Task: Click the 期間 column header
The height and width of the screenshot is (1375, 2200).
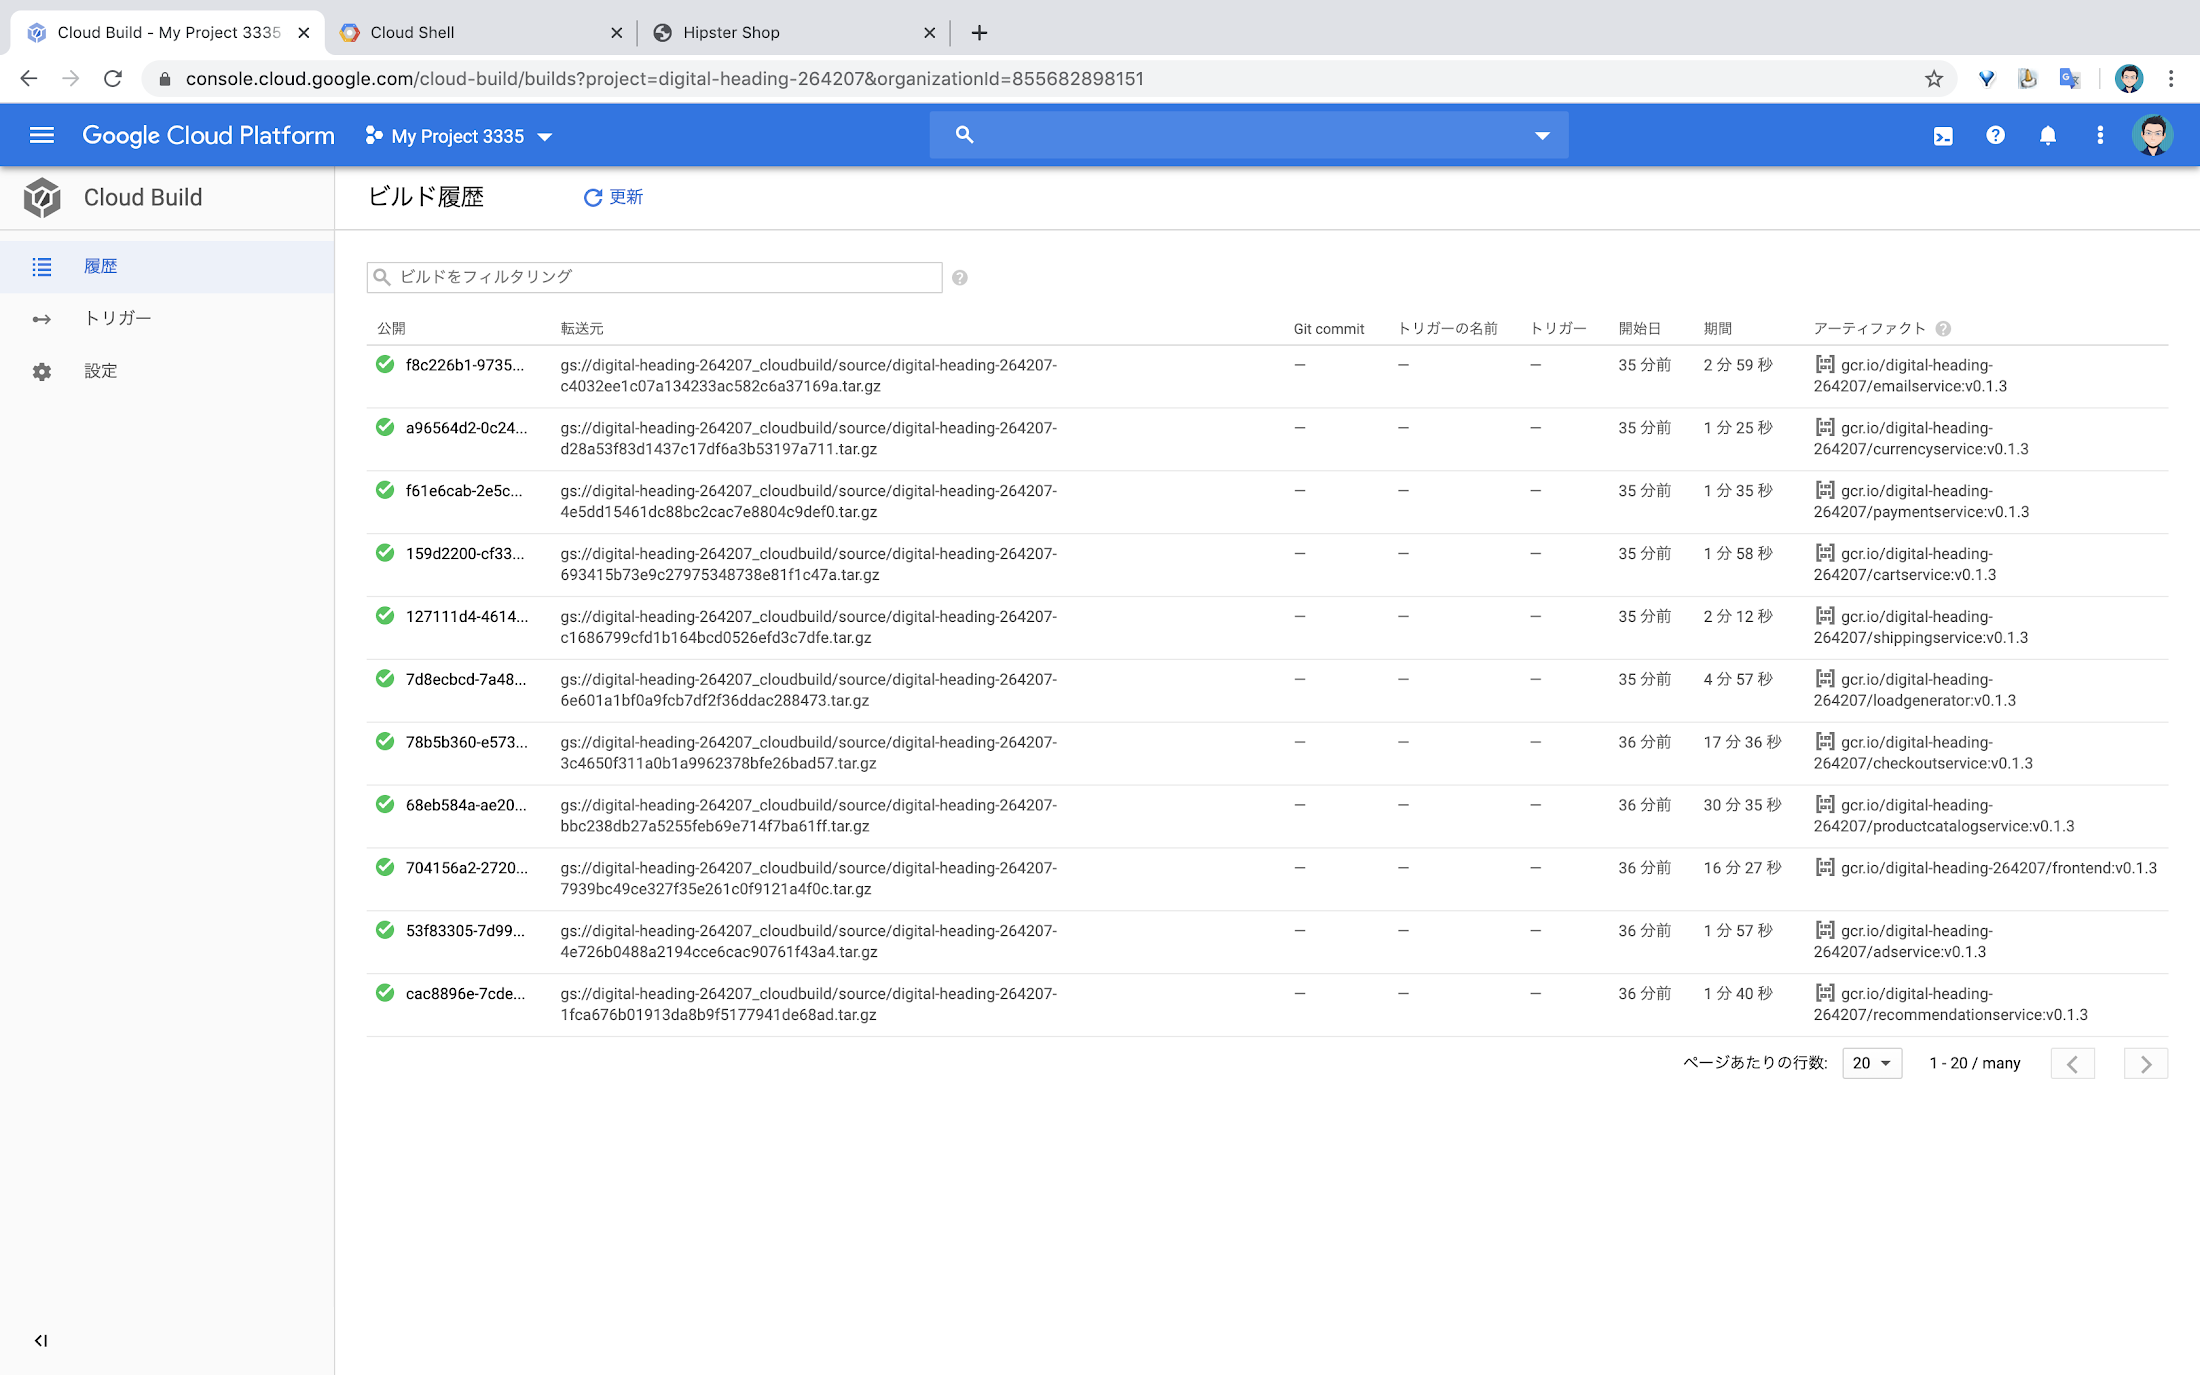Action: pyautogui.click(x=1718, y=329)
